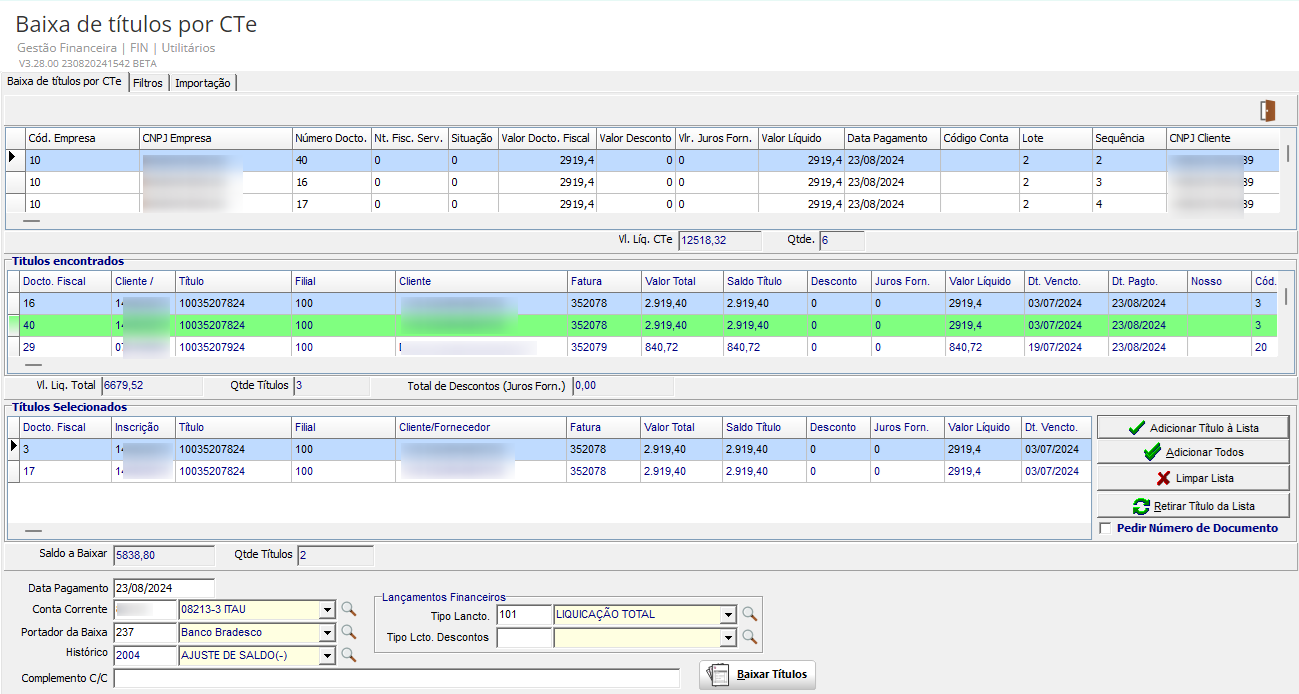Open lookup for Tipo Lancto.
The height and width of the screenshot is (694, 1299).
coord(748,614)
